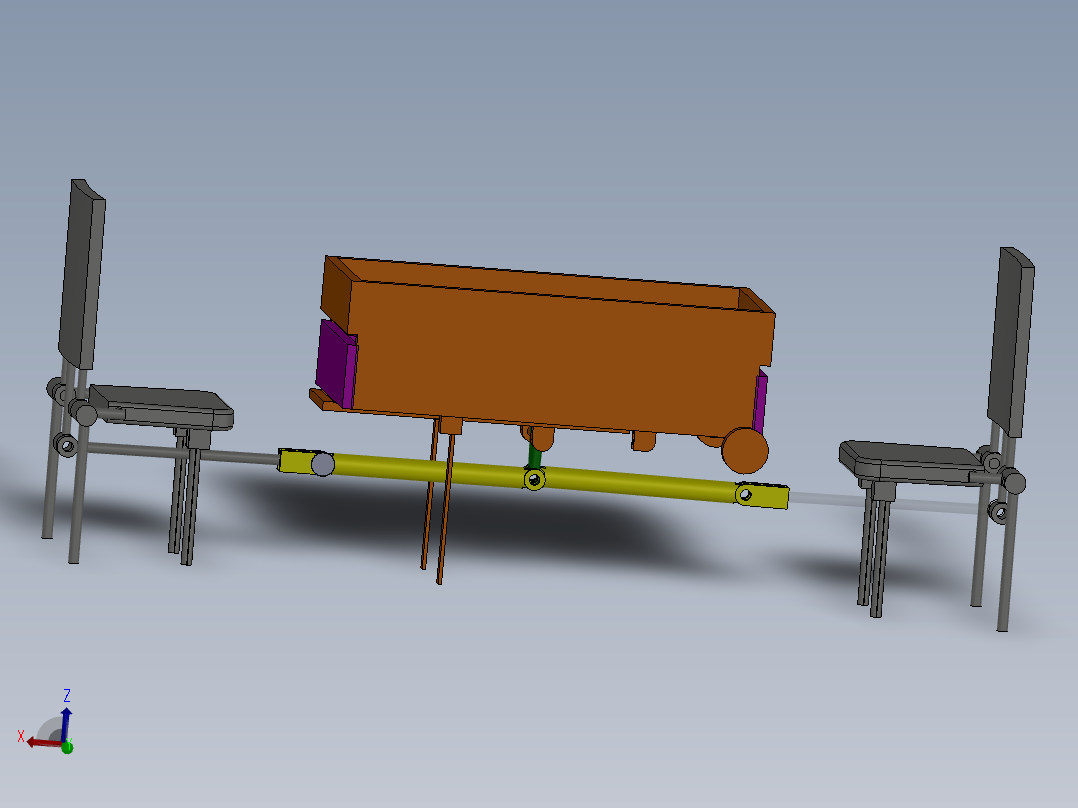This screenshot has height=808, width=1078.
Task: Click the Z label on the triad
Action: pos(66,695)
